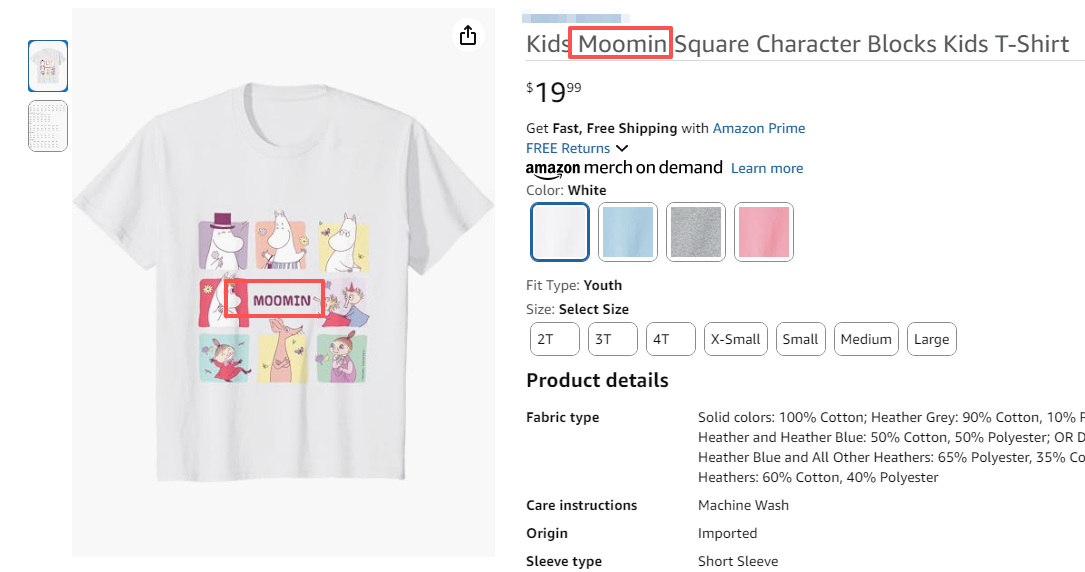Select the White color swatch
Viewport: 1085px width, 572px height.
click(x=560, y=232)
